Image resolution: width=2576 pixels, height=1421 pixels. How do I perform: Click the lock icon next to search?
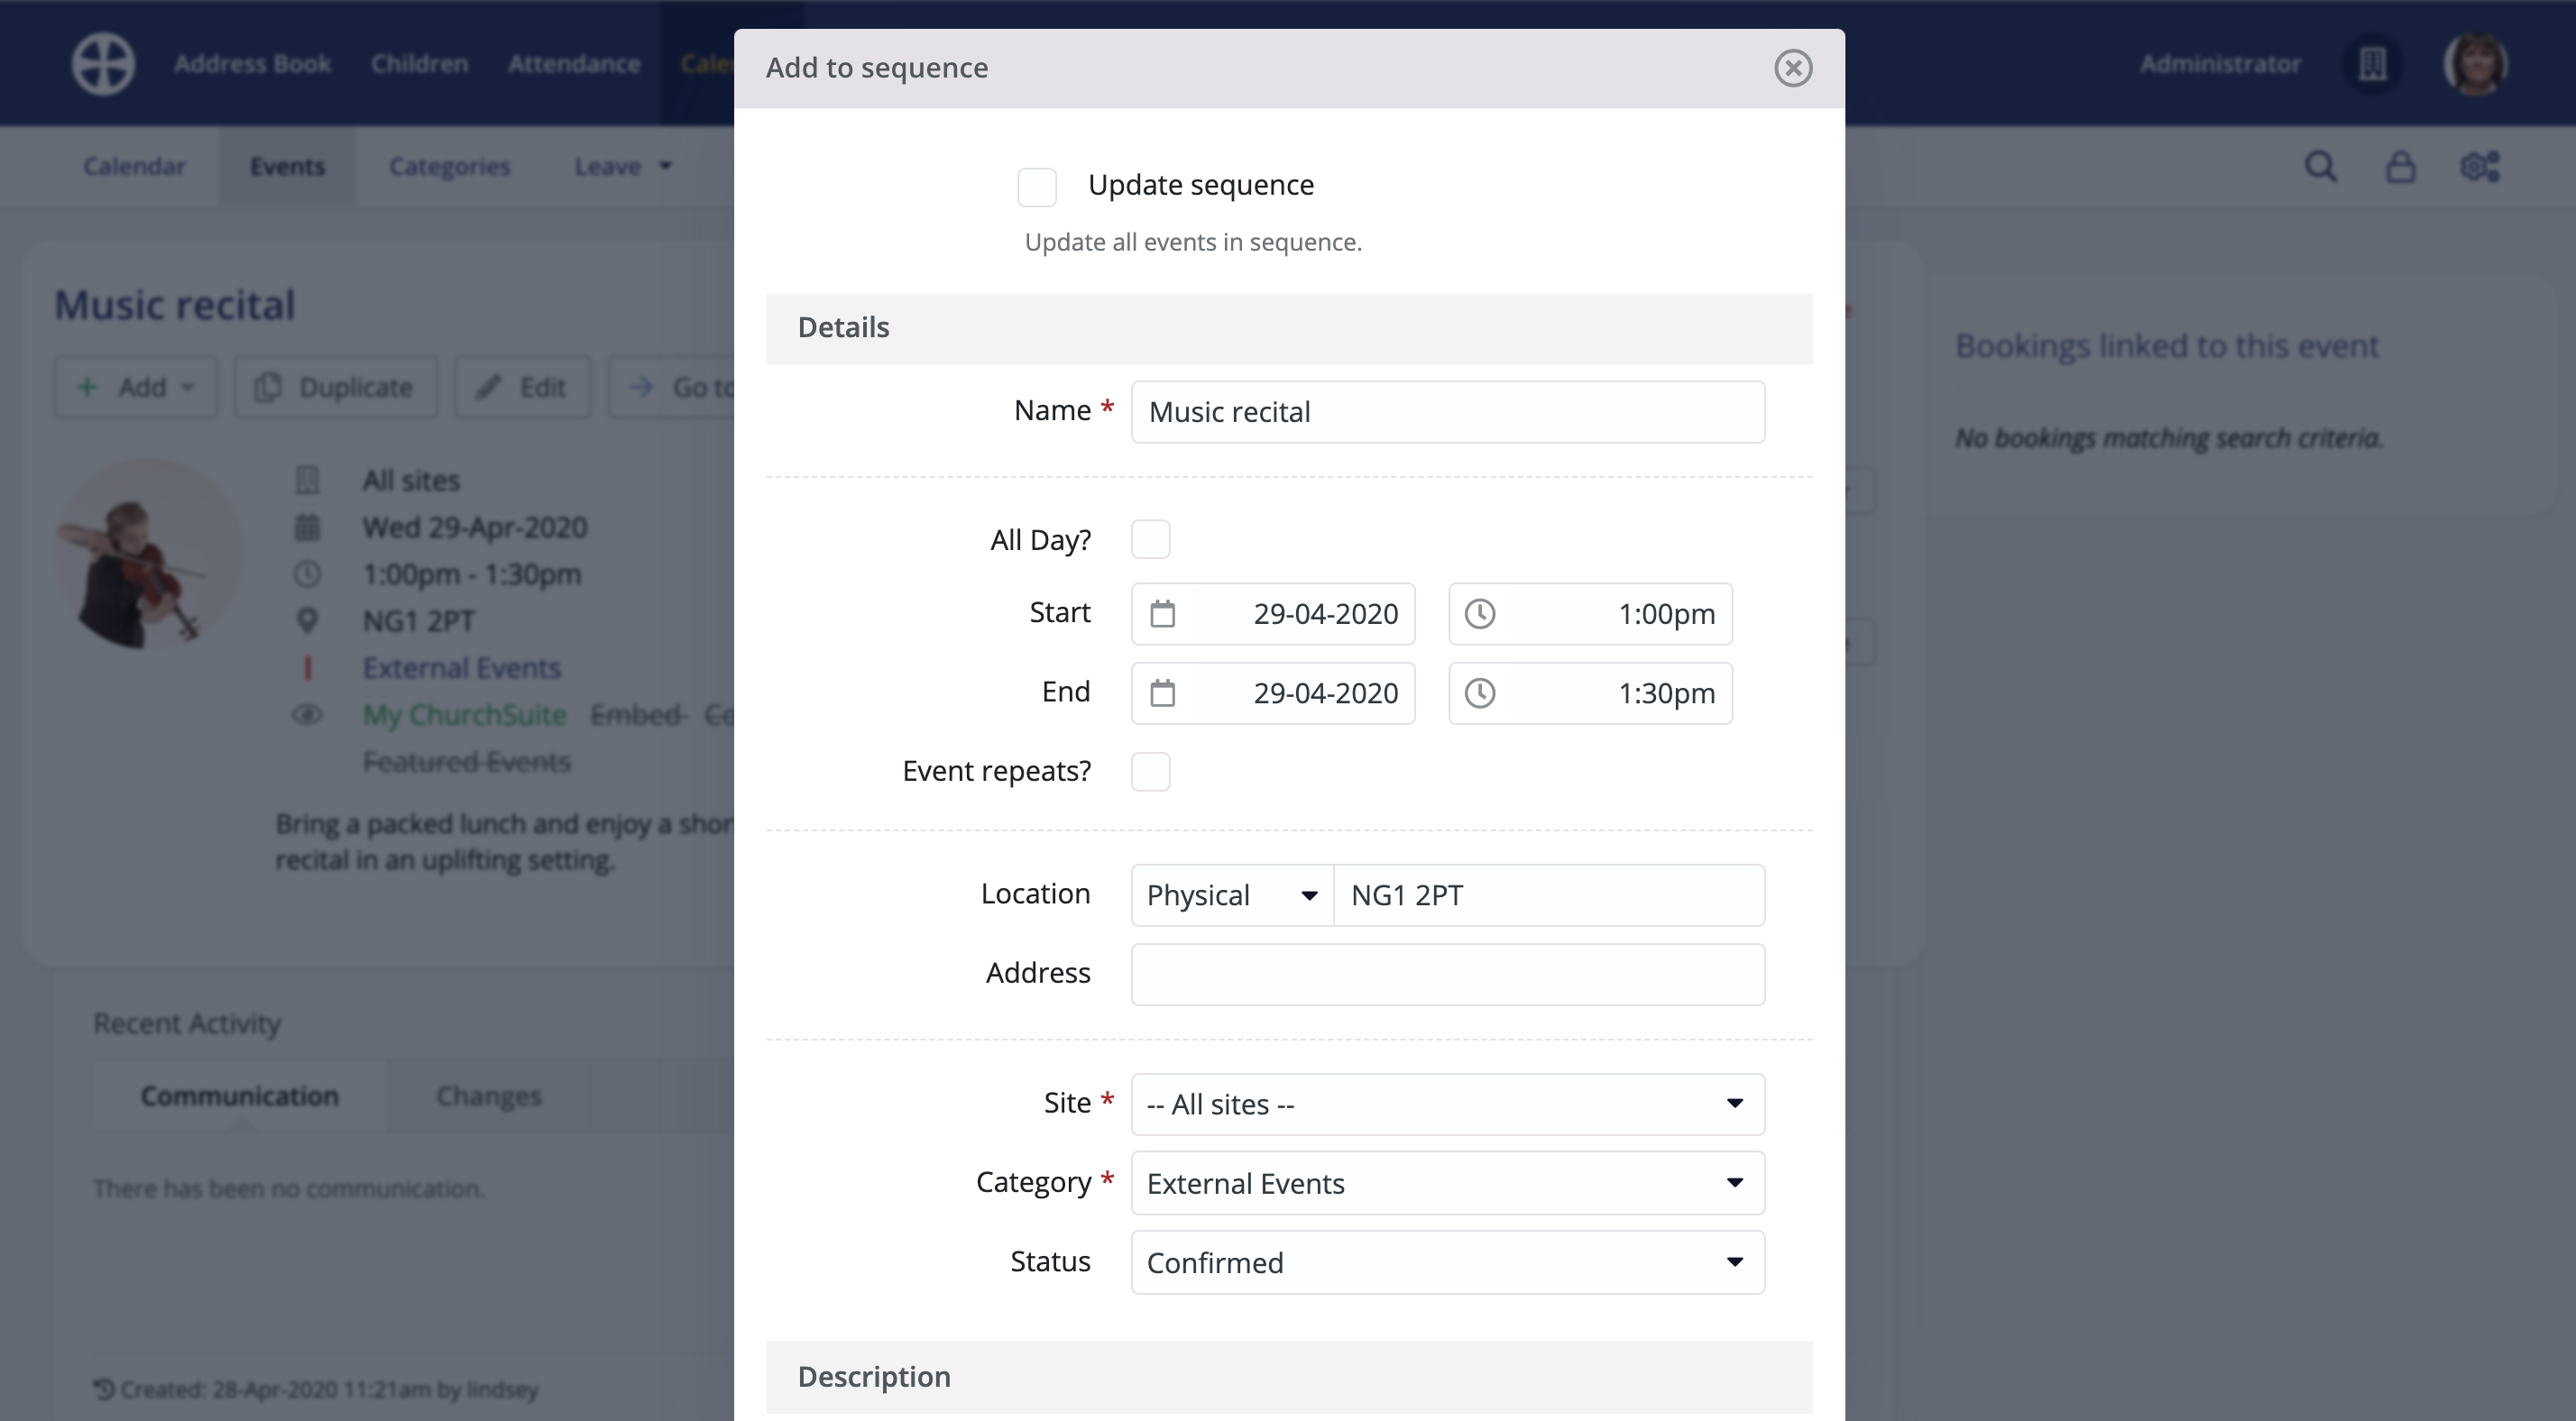pos(2400,166)
